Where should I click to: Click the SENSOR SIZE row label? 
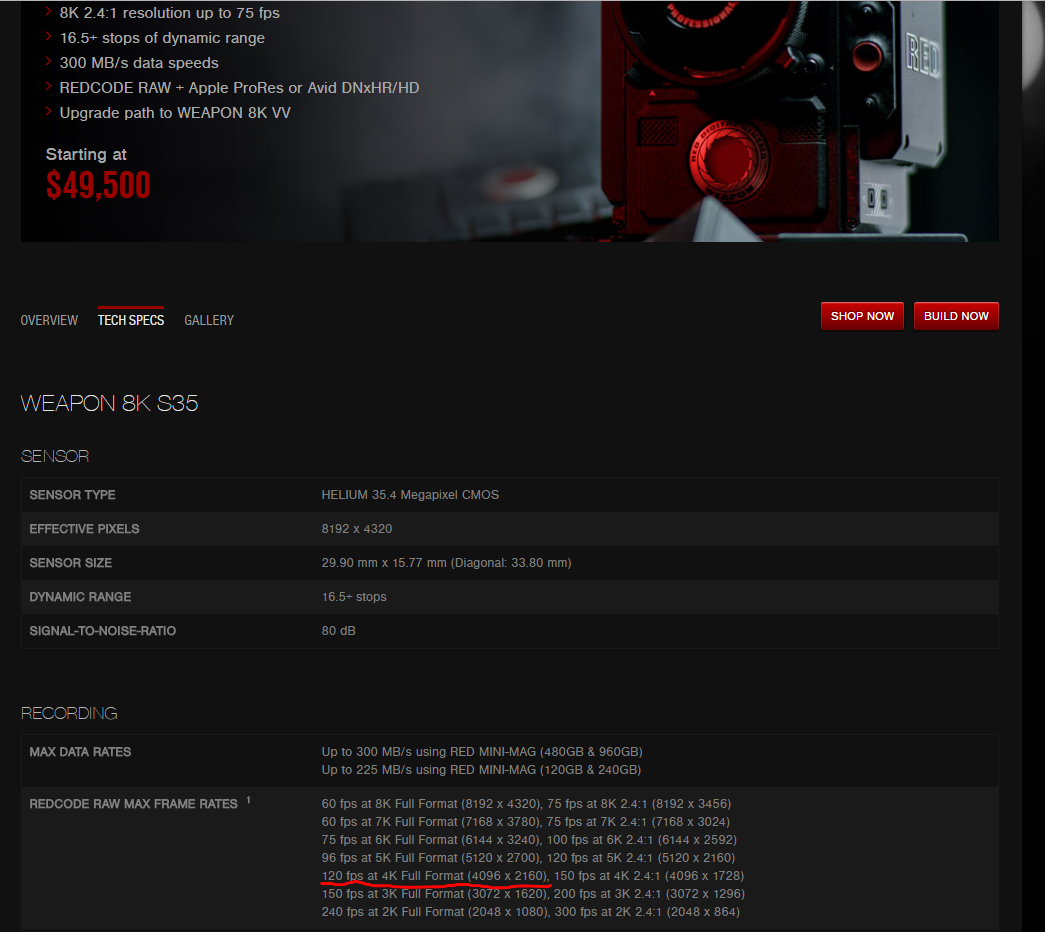tap(70, 563)
